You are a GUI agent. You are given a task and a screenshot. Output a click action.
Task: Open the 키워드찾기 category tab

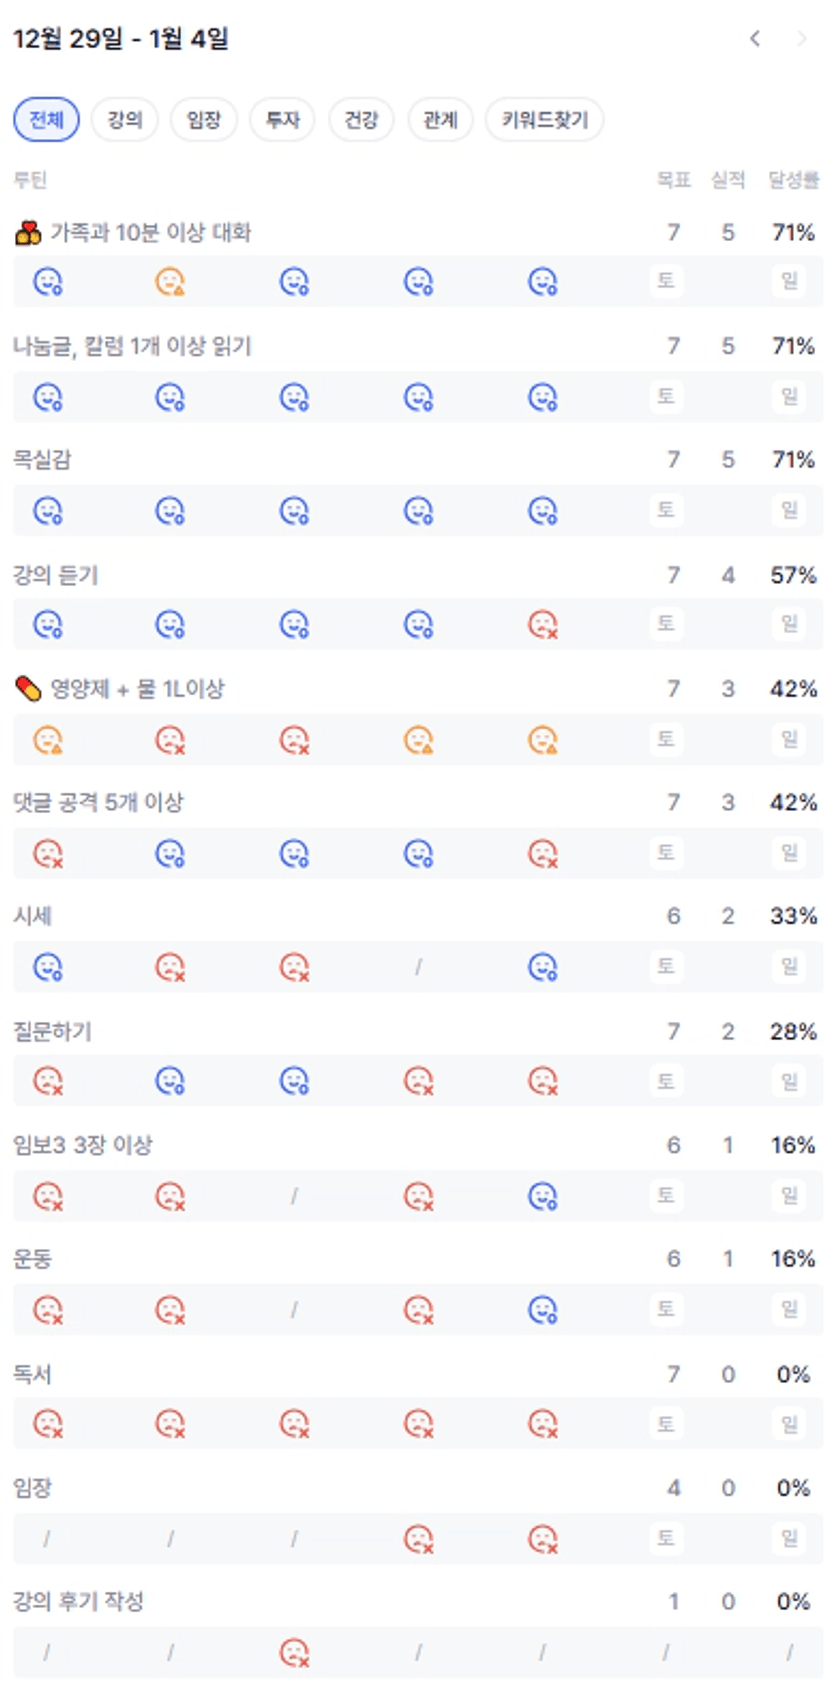click(x=544, y=120)
